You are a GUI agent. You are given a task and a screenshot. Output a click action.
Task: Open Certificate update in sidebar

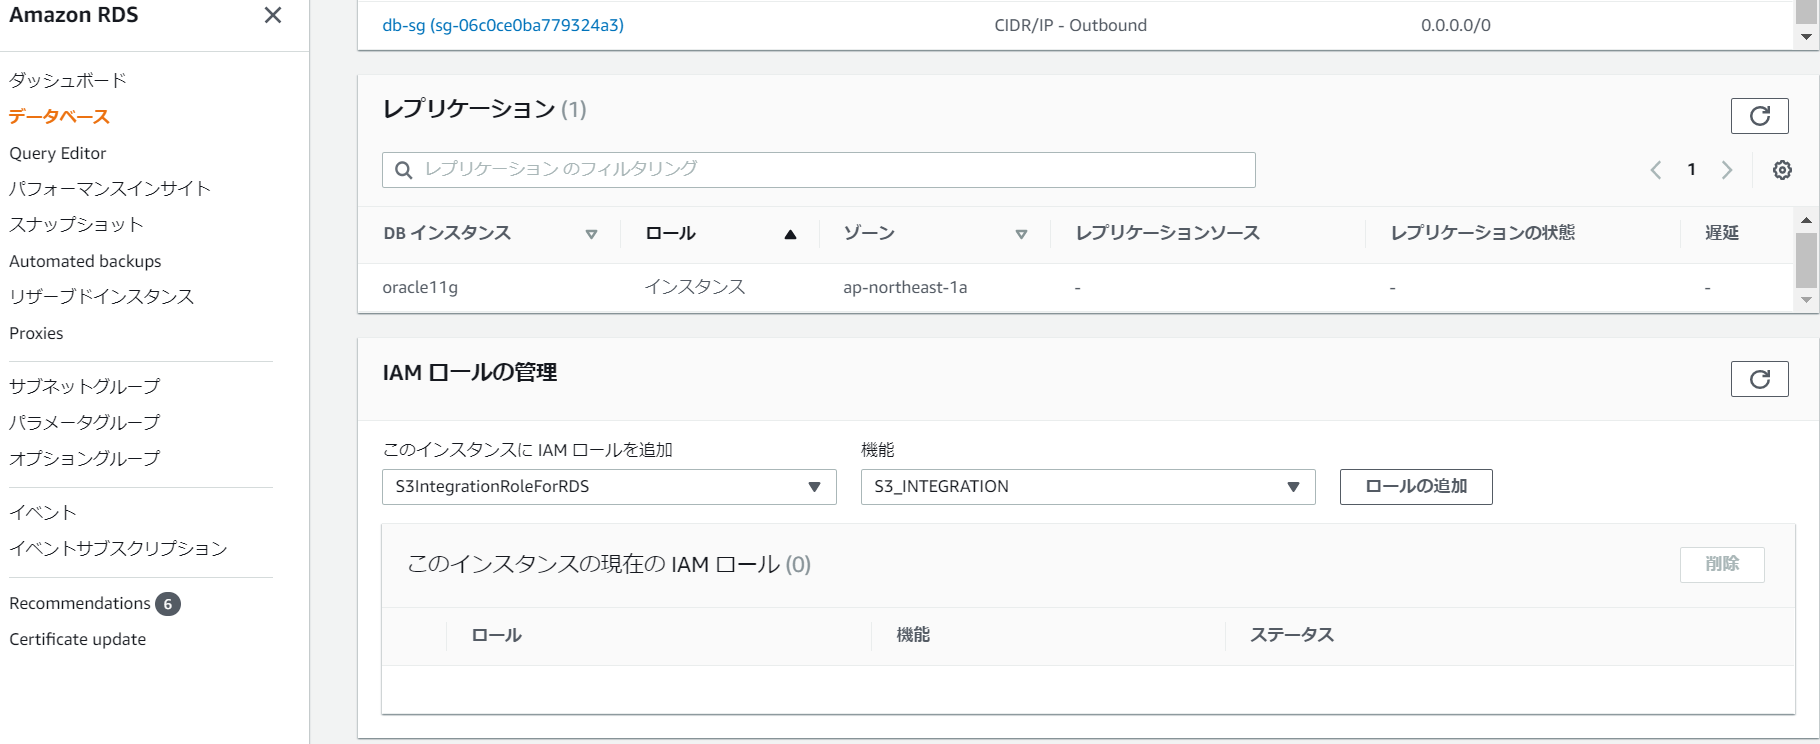click(78, 639)
